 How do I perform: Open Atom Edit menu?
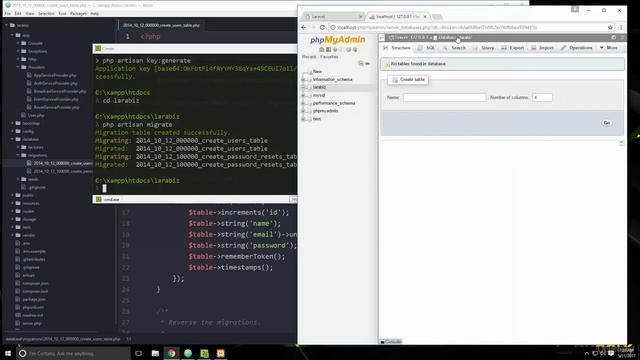pos(18,13)
